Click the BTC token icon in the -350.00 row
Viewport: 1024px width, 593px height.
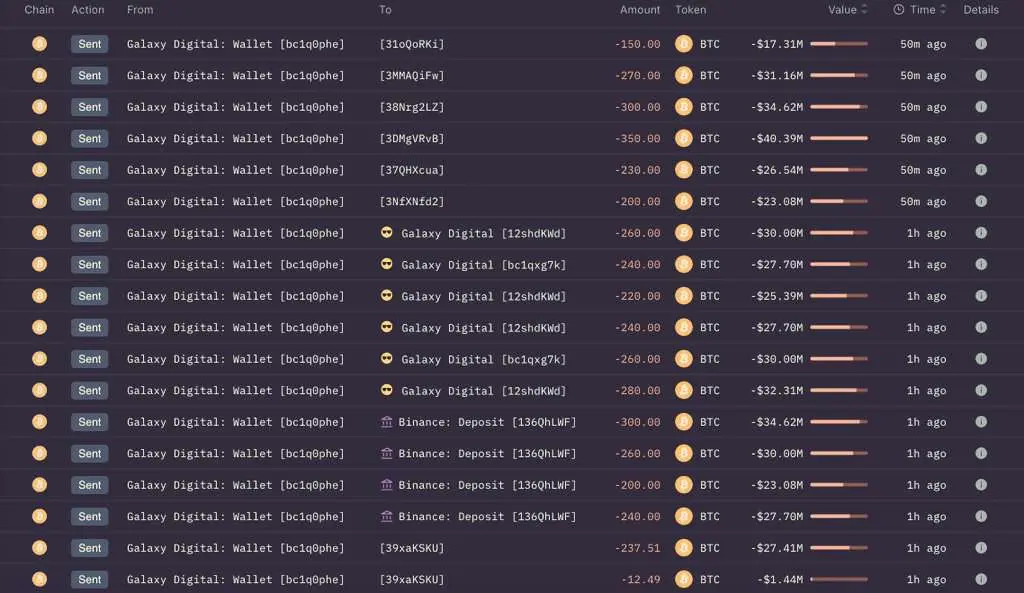684,138
